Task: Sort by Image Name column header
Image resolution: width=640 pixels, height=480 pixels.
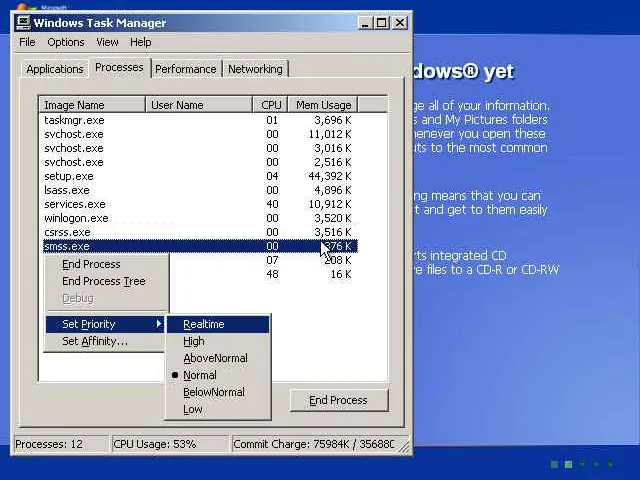Action: 92,105
